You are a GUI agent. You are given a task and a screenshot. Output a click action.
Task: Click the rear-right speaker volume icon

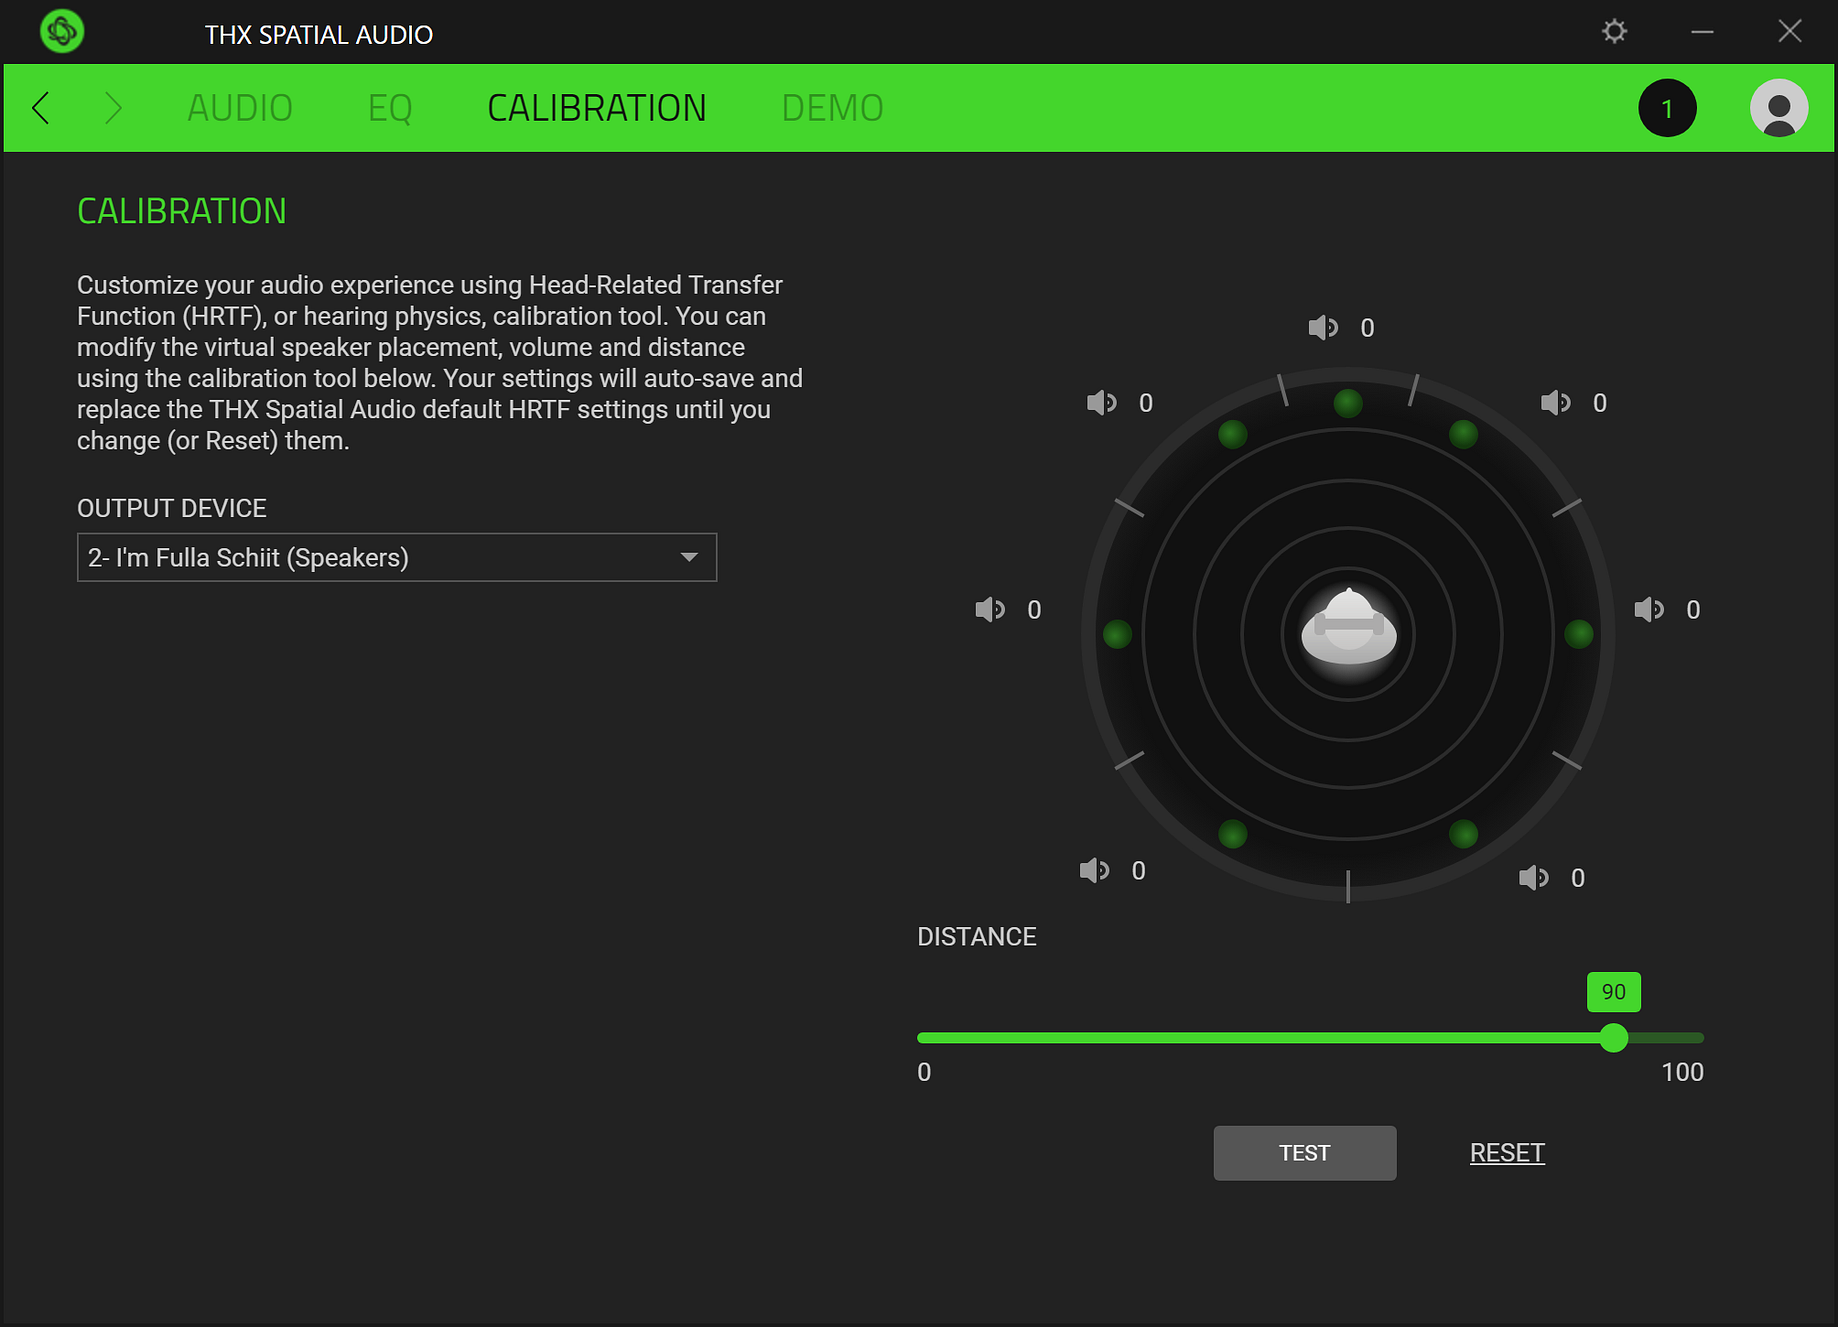(1532, 877)
